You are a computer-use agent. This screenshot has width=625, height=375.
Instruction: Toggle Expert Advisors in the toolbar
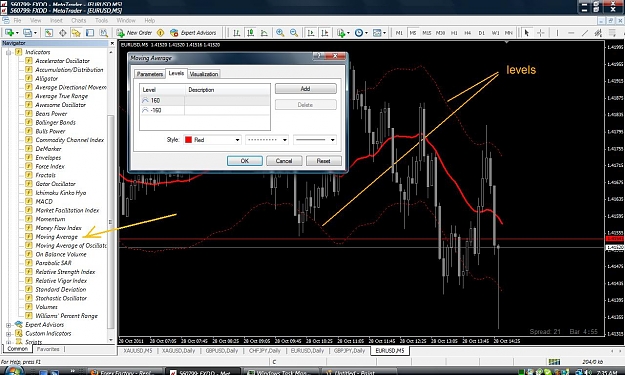193,33
